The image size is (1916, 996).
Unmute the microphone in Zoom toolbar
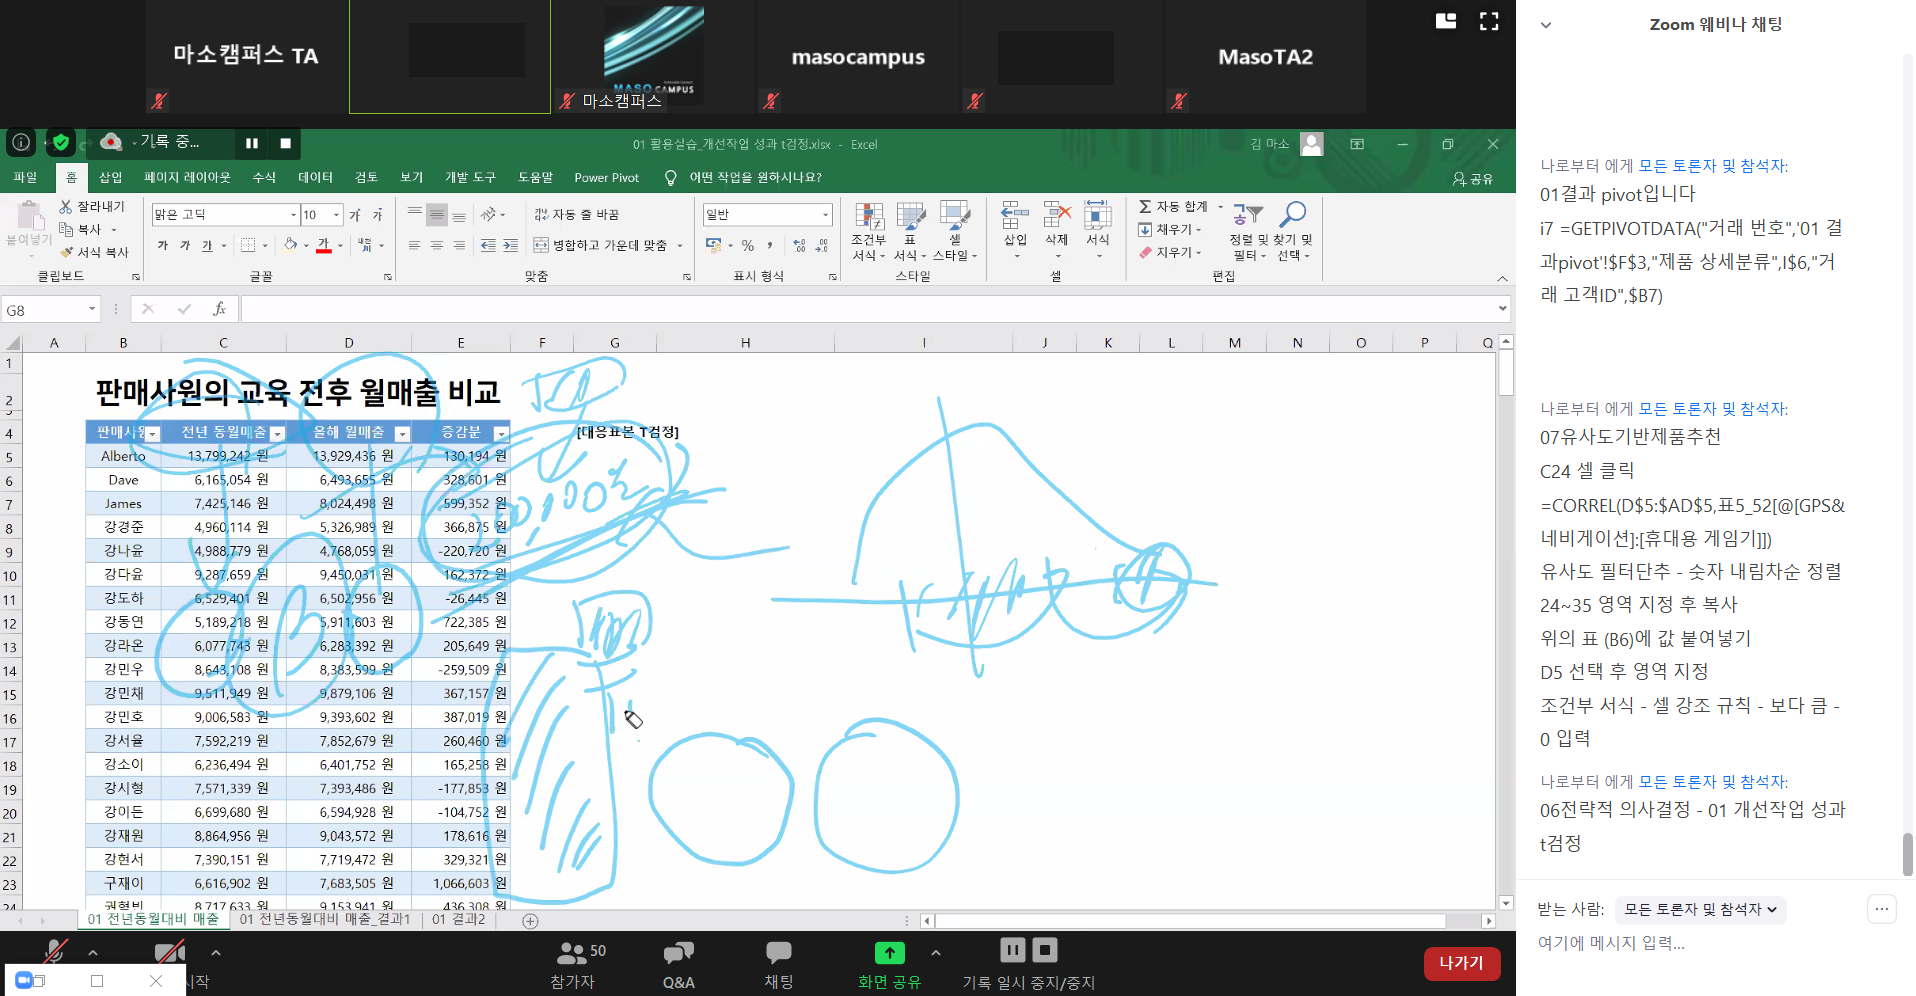click(x=55, y=953)
